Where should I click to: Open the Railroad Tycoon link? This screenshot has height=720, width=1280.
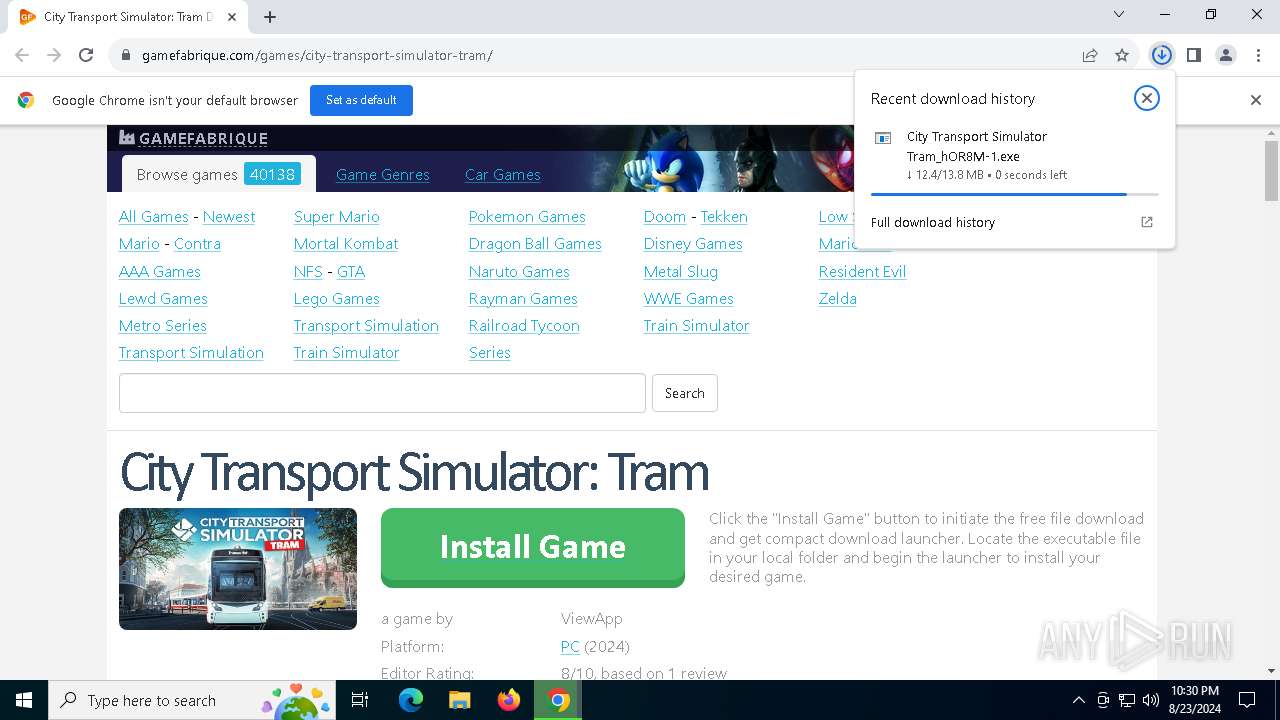[524, 325]
